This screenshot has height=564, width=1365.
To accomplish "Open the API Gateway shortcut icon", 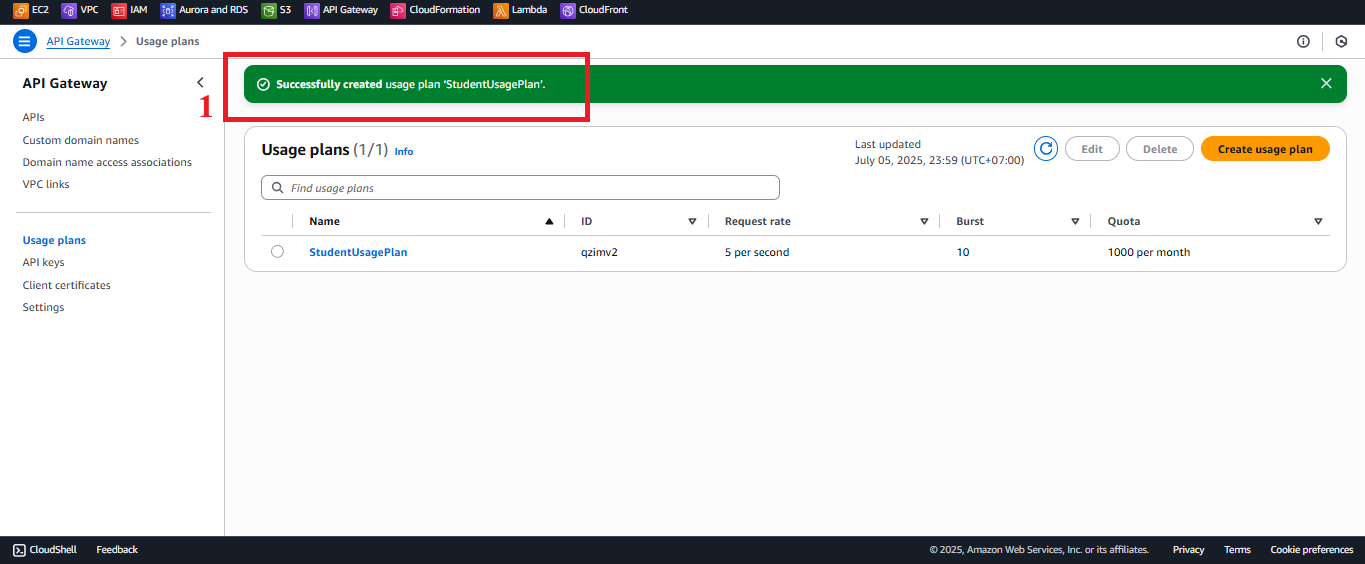I will pos(312,10).
